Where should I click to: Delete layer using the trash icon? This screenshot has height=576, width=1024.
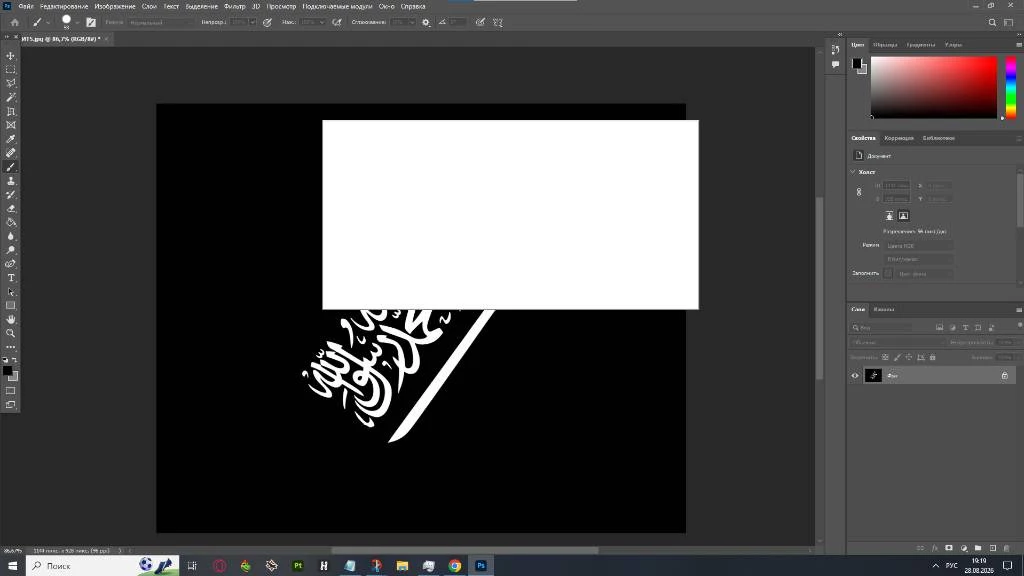click(1006, 548)
